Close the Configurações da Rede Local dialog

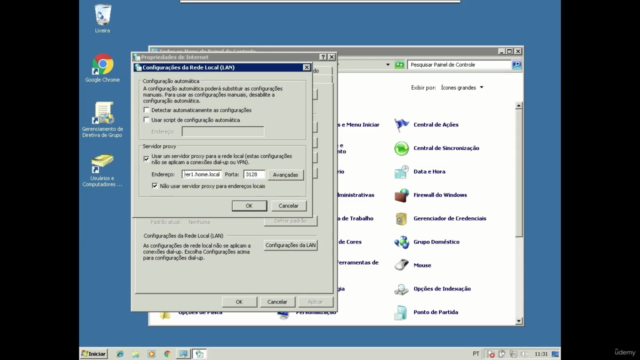tap(306, 67)
